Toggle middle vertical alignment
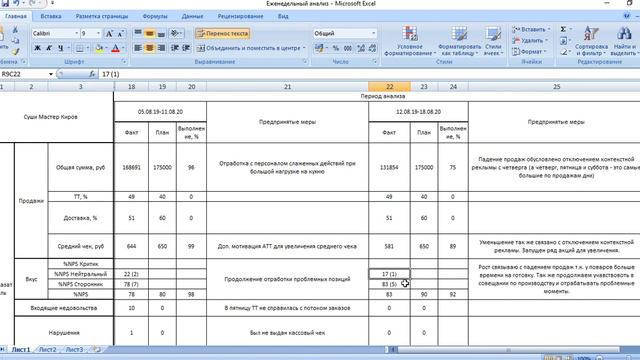 click(x=150, y=33)
